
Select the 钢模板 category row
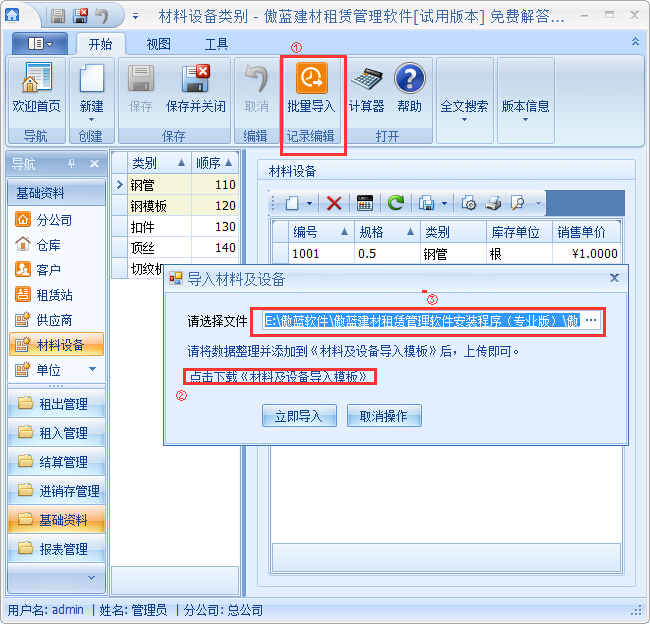[176, 206]
